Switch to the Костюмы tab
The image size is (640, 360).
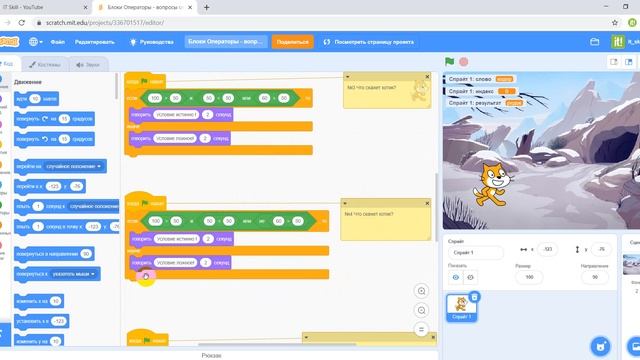44,64
